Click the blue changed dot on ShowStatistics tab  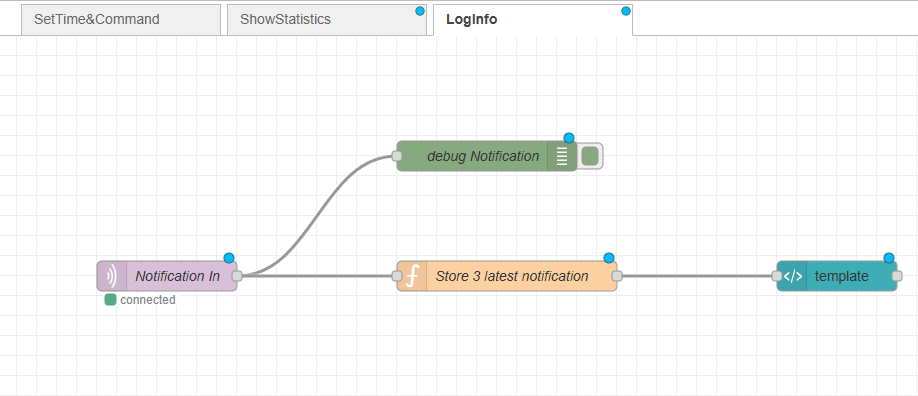point(420,11)
